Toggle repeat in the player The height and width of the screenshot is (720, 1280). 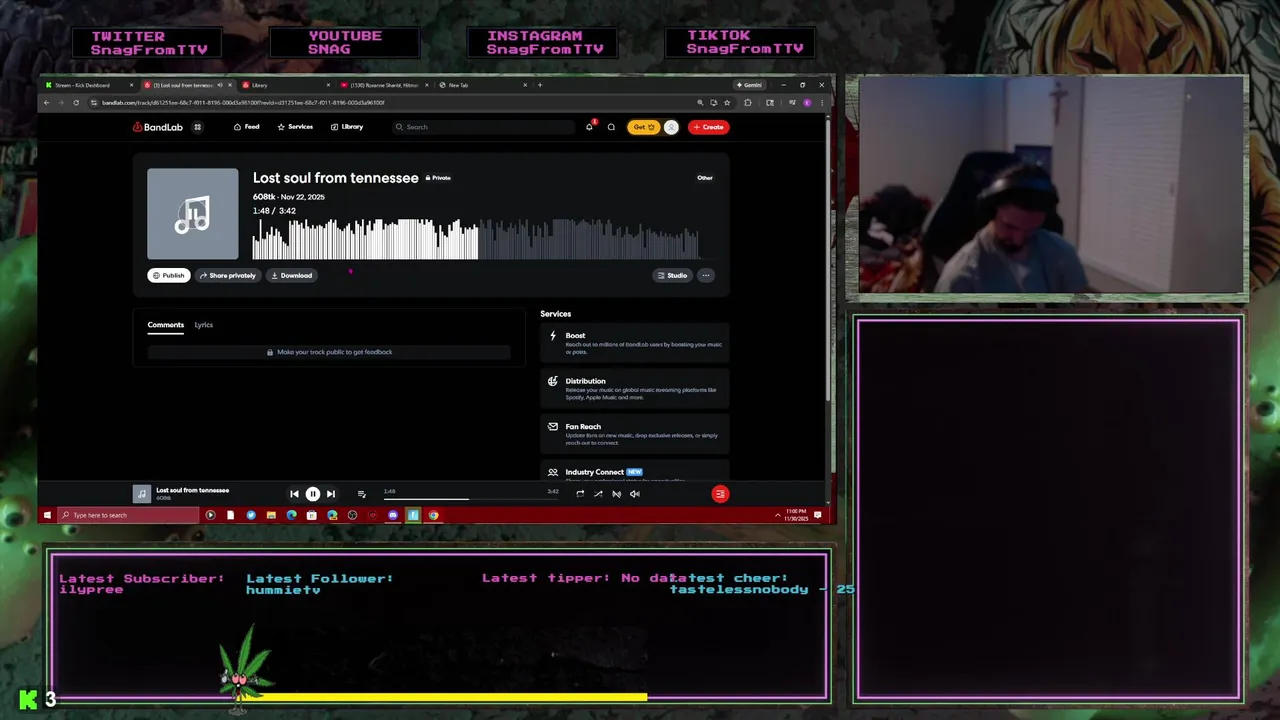[580, 494]
